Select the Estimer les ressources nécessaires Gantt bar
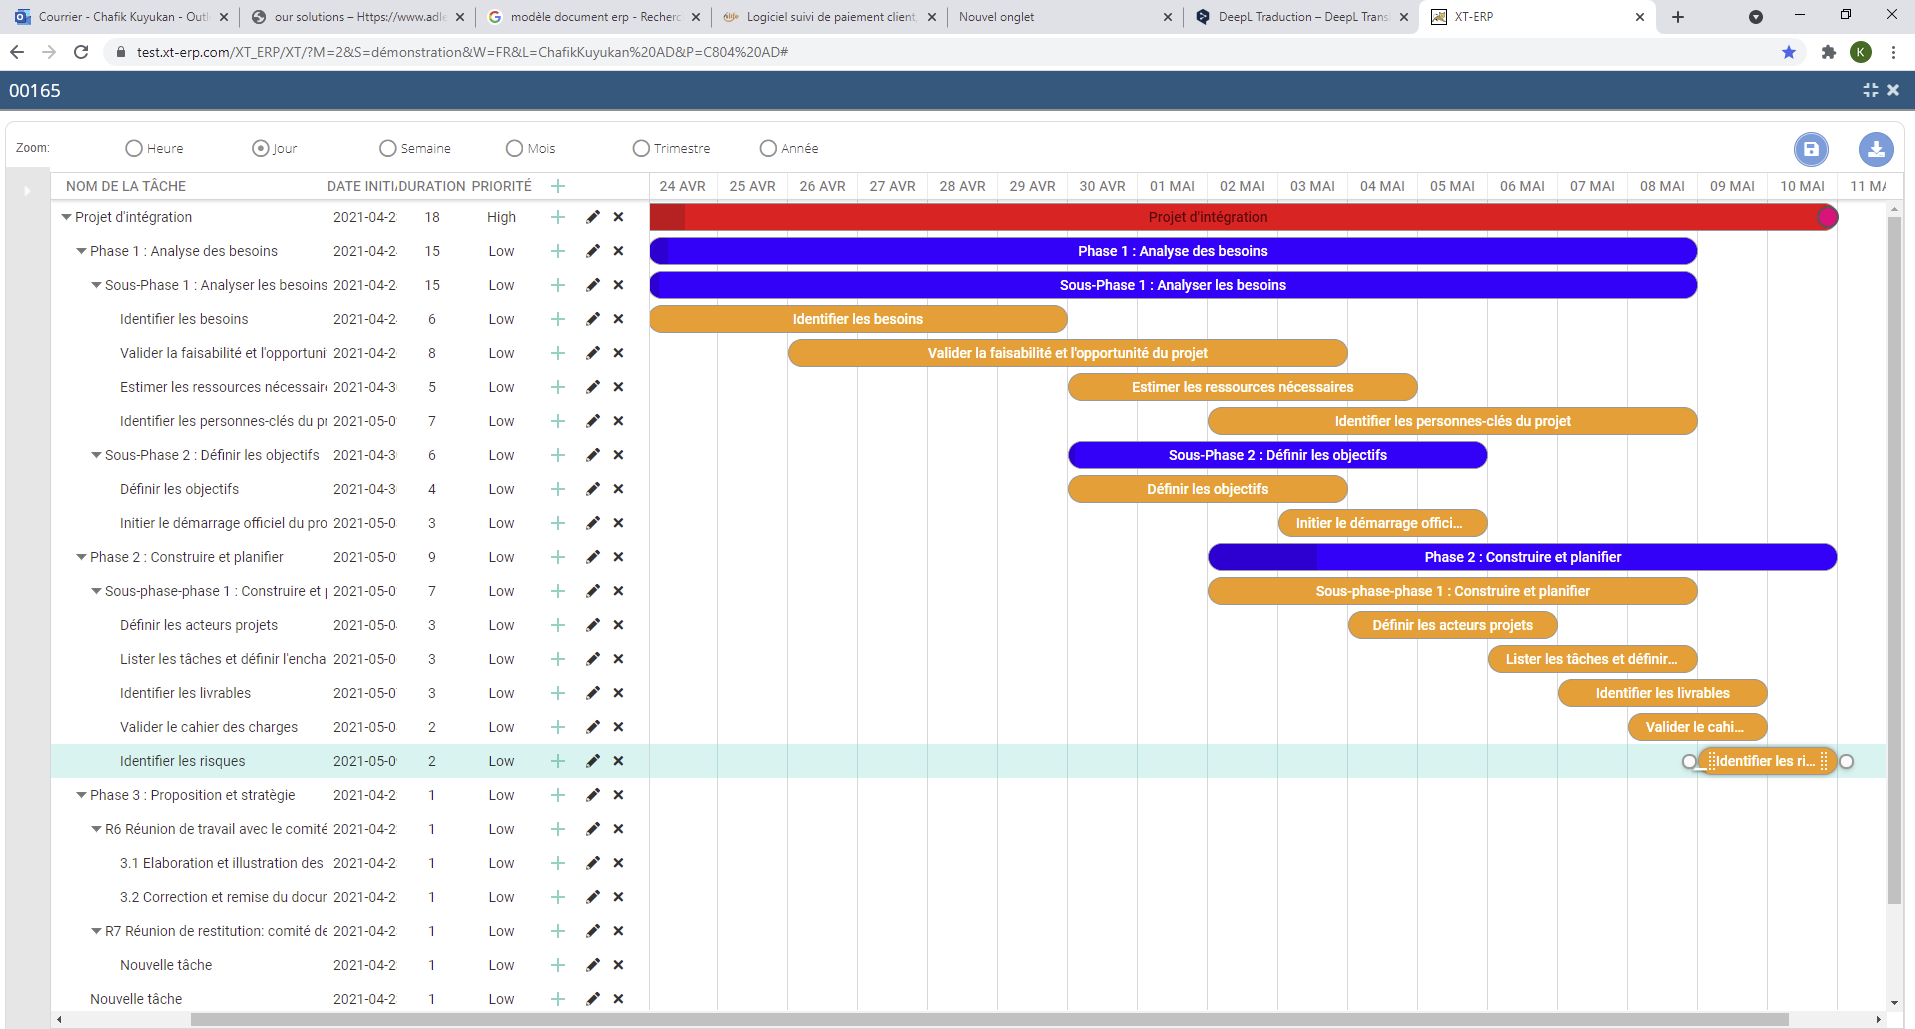 coord(1242,387)
